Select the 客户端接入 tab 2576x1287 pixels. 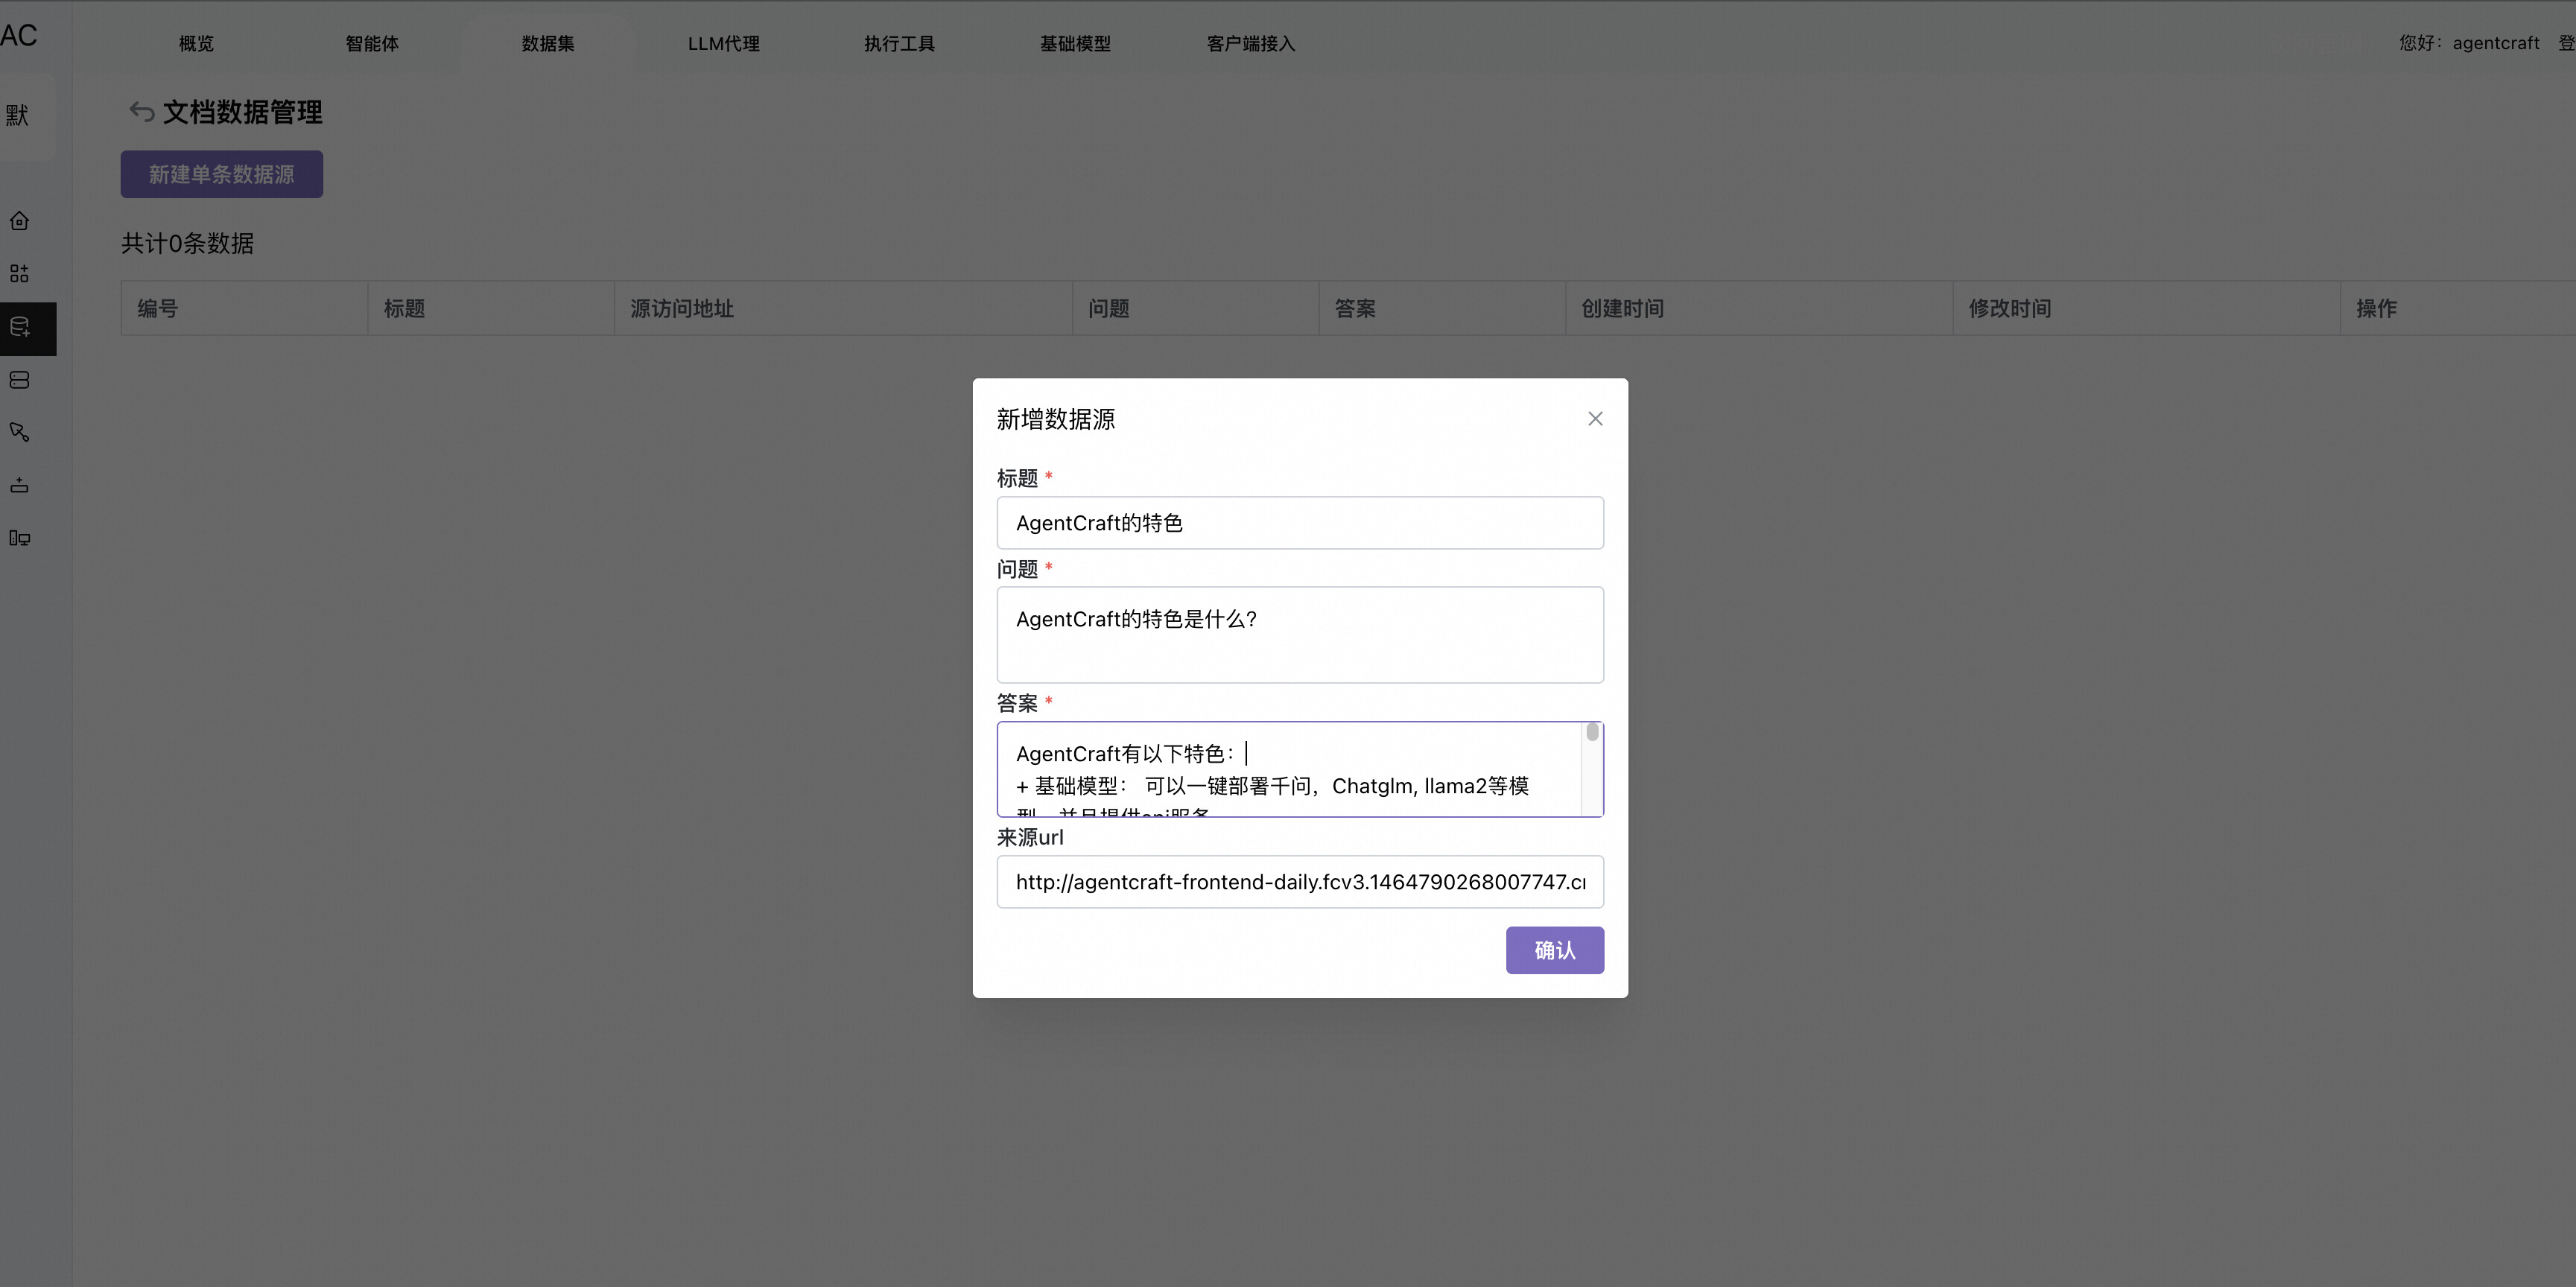tap(1250, 43)
